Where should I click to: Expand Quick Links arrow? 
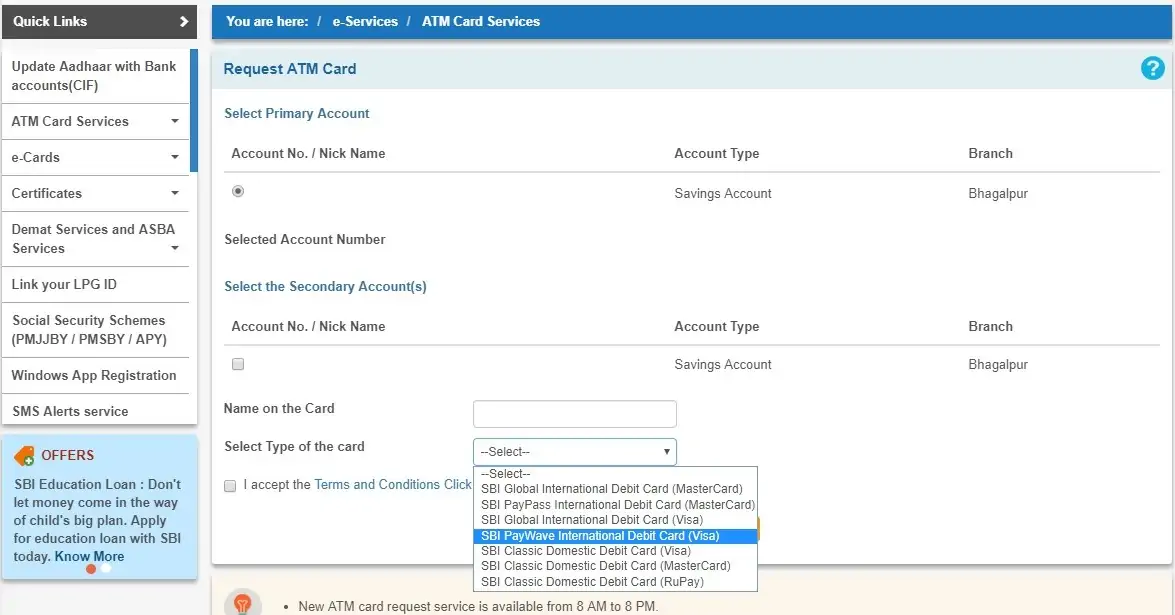(x=184, y=22)
